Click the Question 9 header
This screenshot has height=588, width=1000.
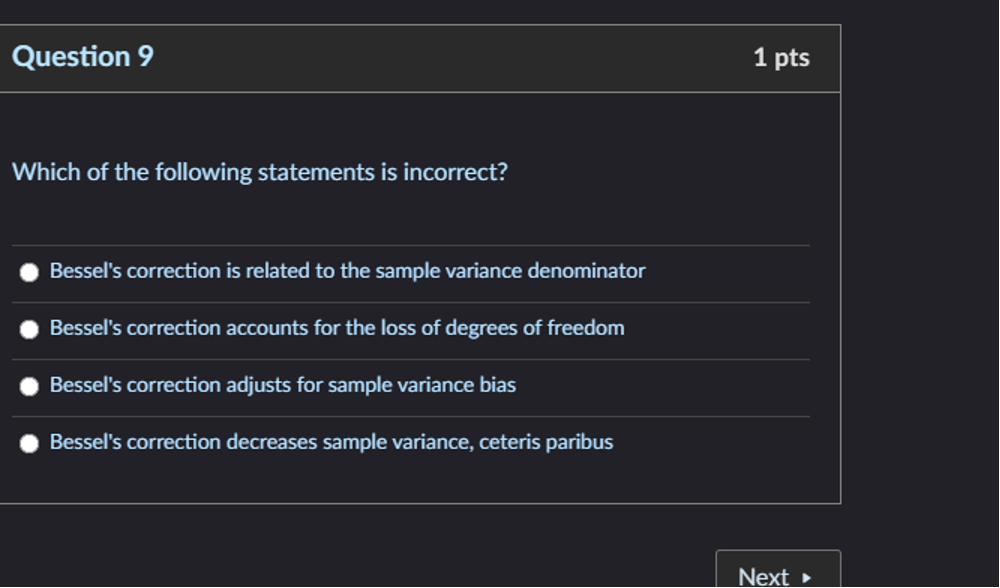pyautogui.click(x=82, y=56)
